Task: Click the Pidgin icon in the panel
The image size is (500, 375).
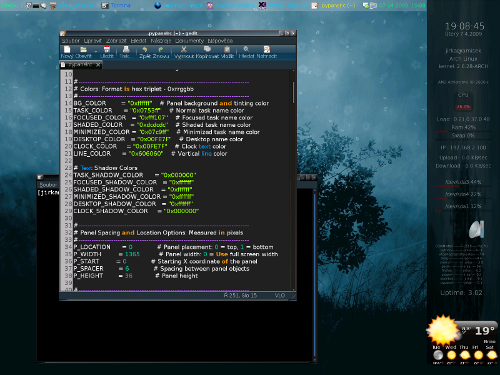Action: pyautogui.click(x=210, y=5)
